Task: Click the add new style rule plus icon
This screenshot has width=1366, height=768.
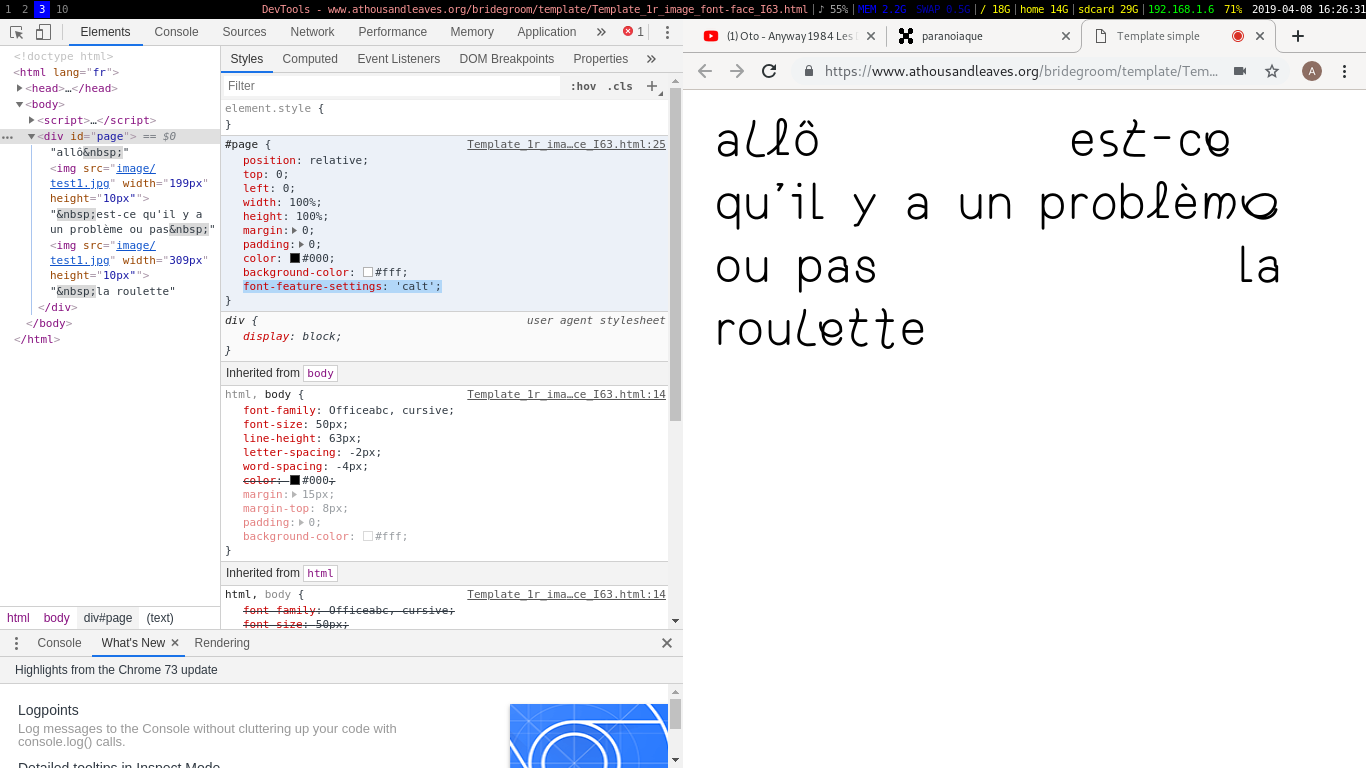Action: tap(652, 86)
